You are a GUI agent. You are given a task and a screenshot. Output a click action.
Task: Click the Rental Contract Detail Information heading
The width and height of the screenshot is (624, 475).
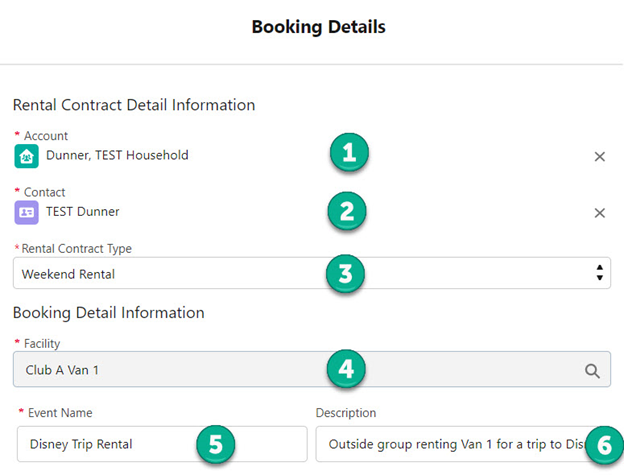pyautogui.click(x=134, y=105)
